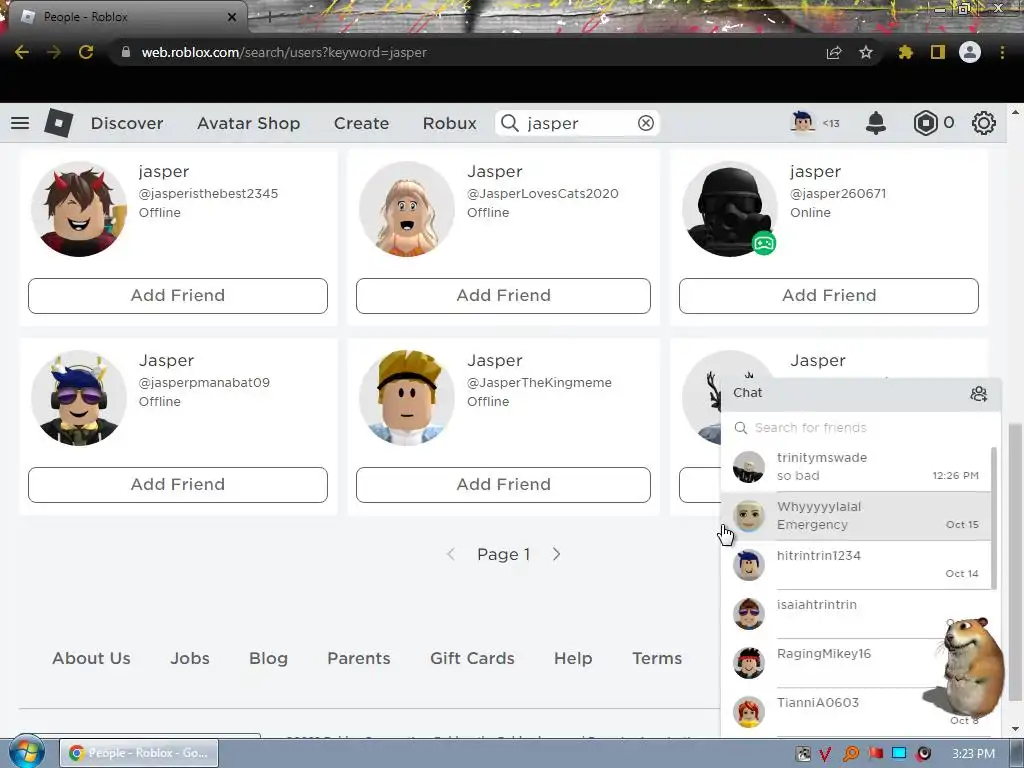Open Robux in the navbar
This screenshot has width=1024, height=768.
449,123
